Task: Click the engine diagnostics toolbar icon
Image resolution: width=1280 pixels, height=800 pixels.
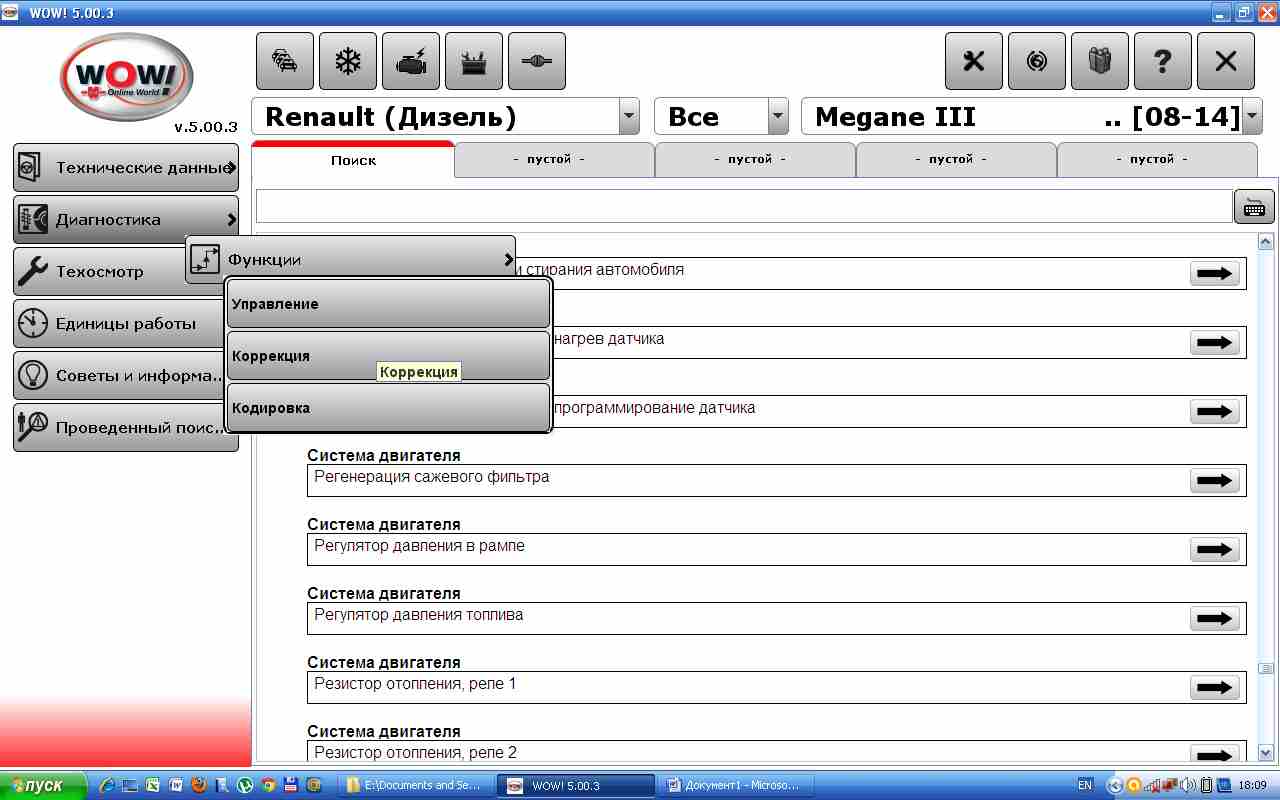Action: (411, 62)
